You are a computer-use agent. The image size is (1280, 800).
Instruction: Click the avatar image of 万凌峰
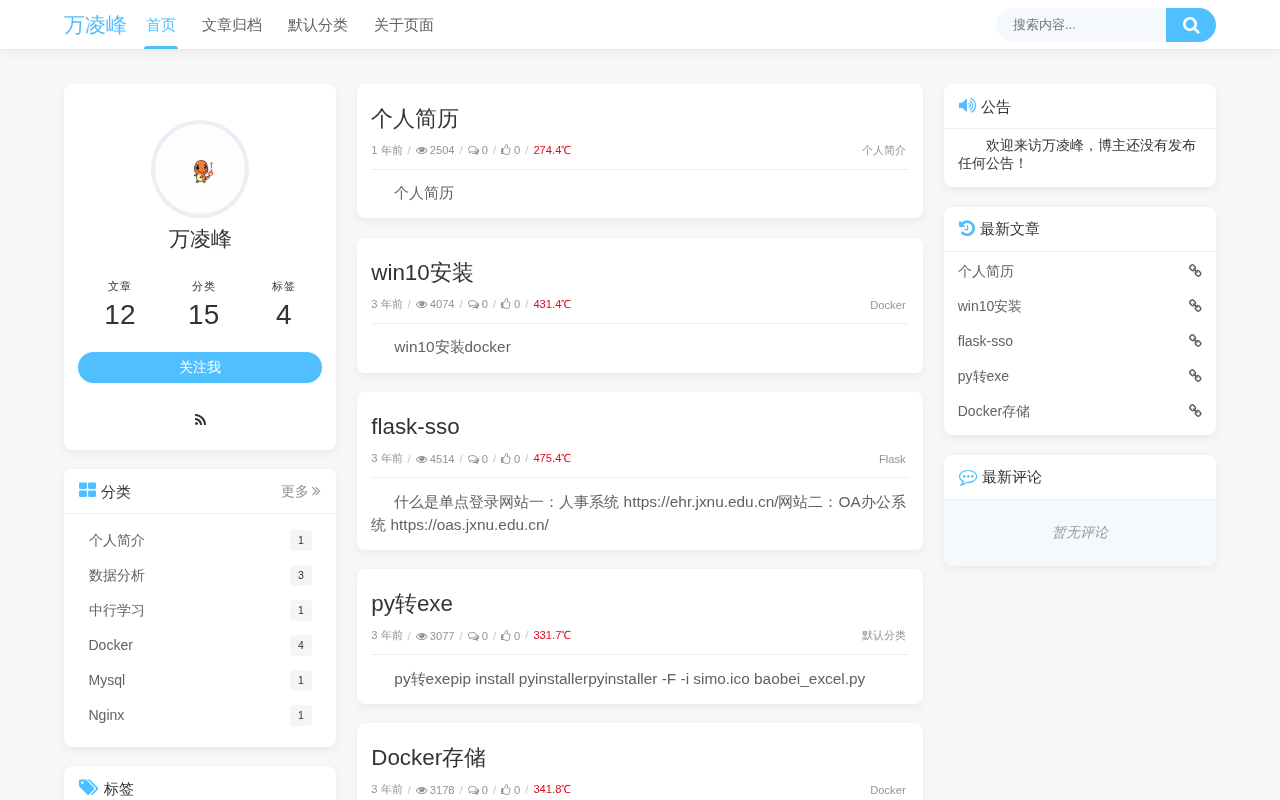(200, 169)
